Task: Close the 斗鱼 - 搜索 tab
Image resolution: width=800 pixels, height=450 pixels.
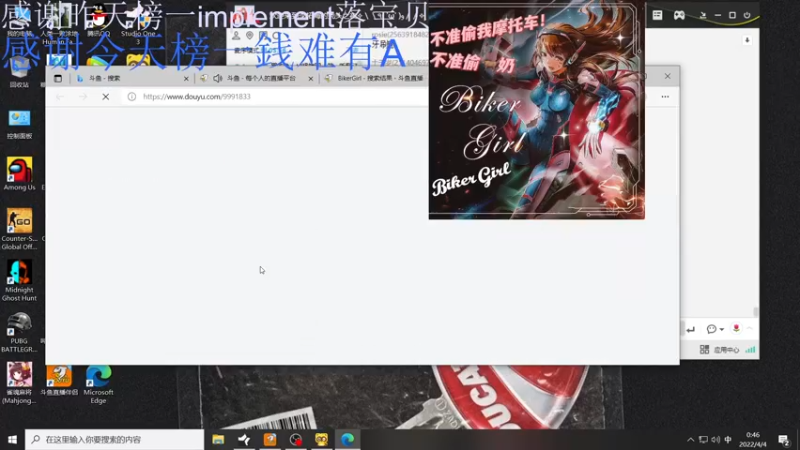Action: (186, 79)
